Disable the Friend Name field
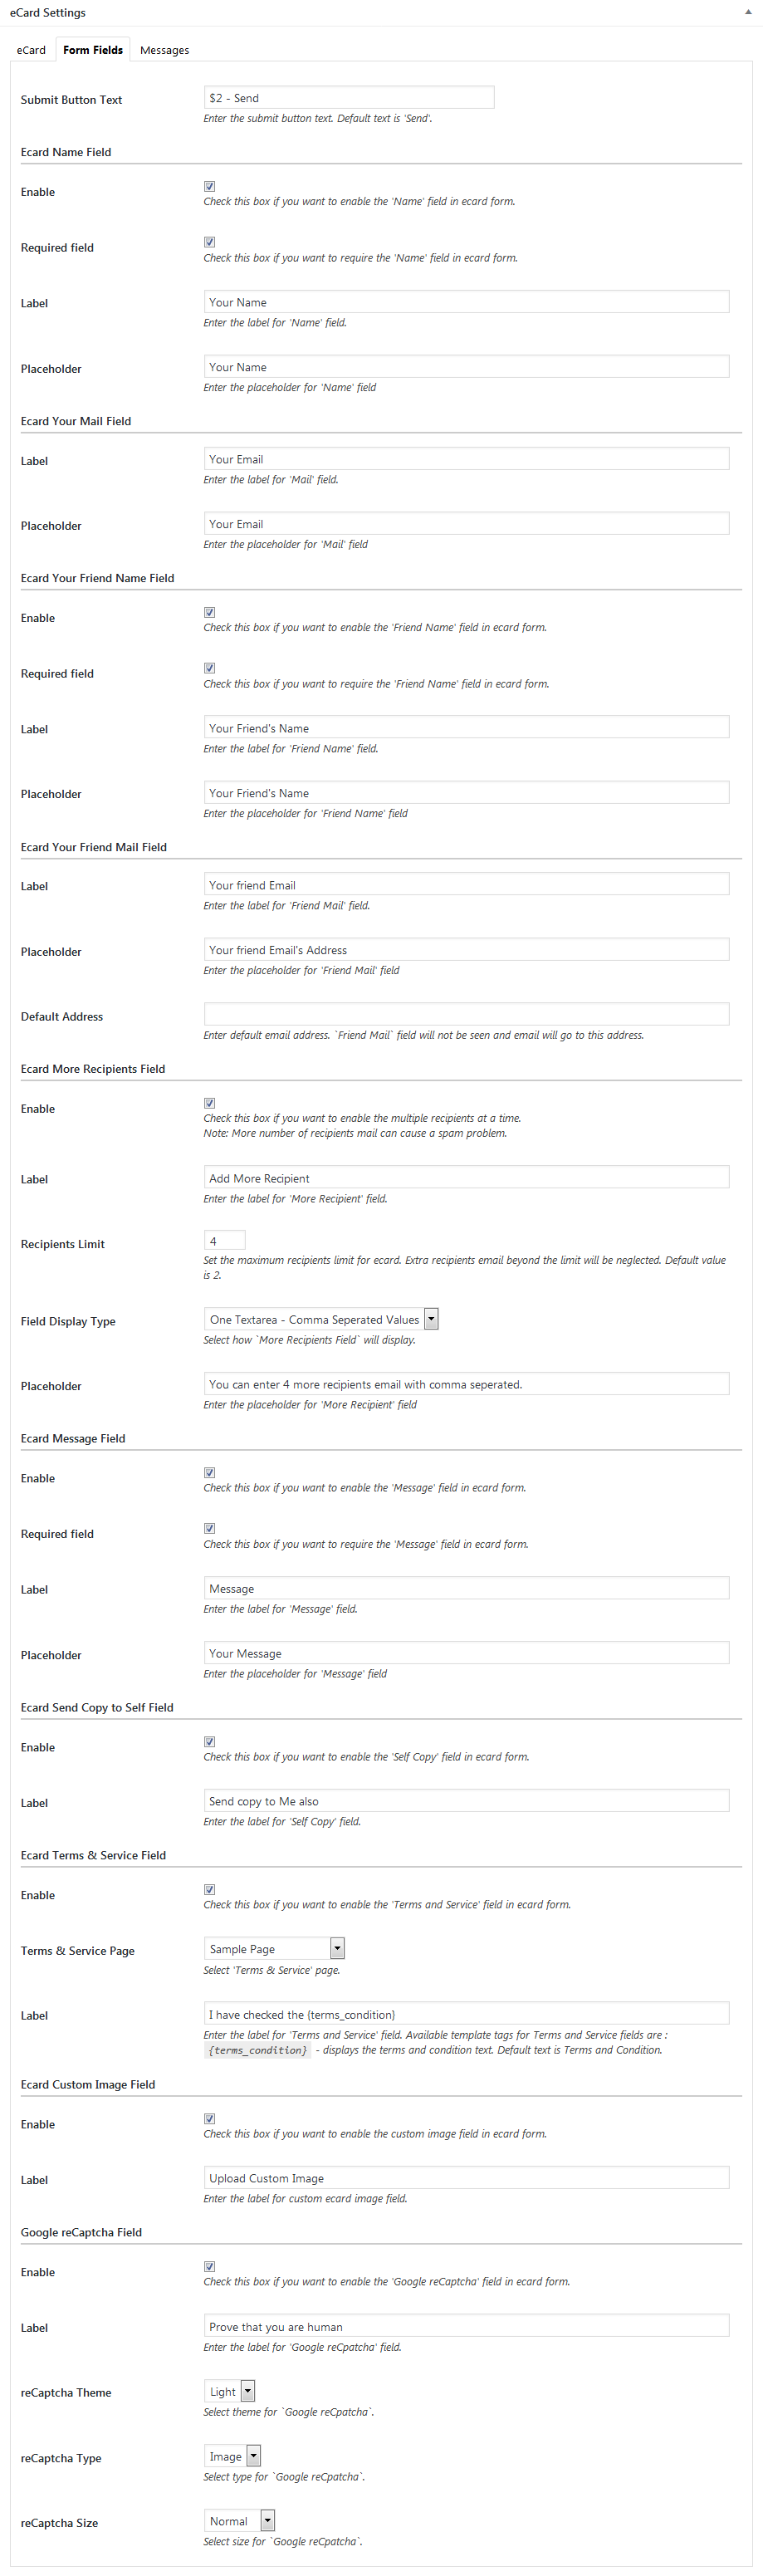Viewport: 763px width, 2576px height. click(x=209, y=612)
